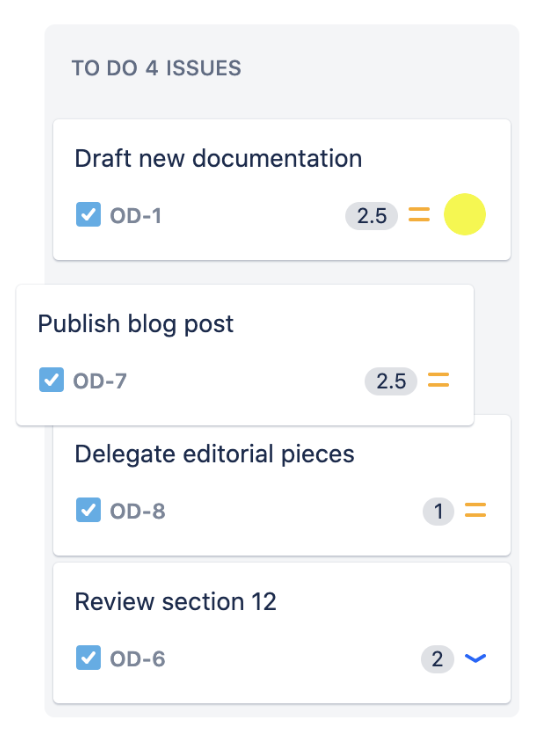Click the 2.5 estimate badge on OD-1
Viewport: 534px width, 742px height.
pyautogui.click(x=372, y=216)
